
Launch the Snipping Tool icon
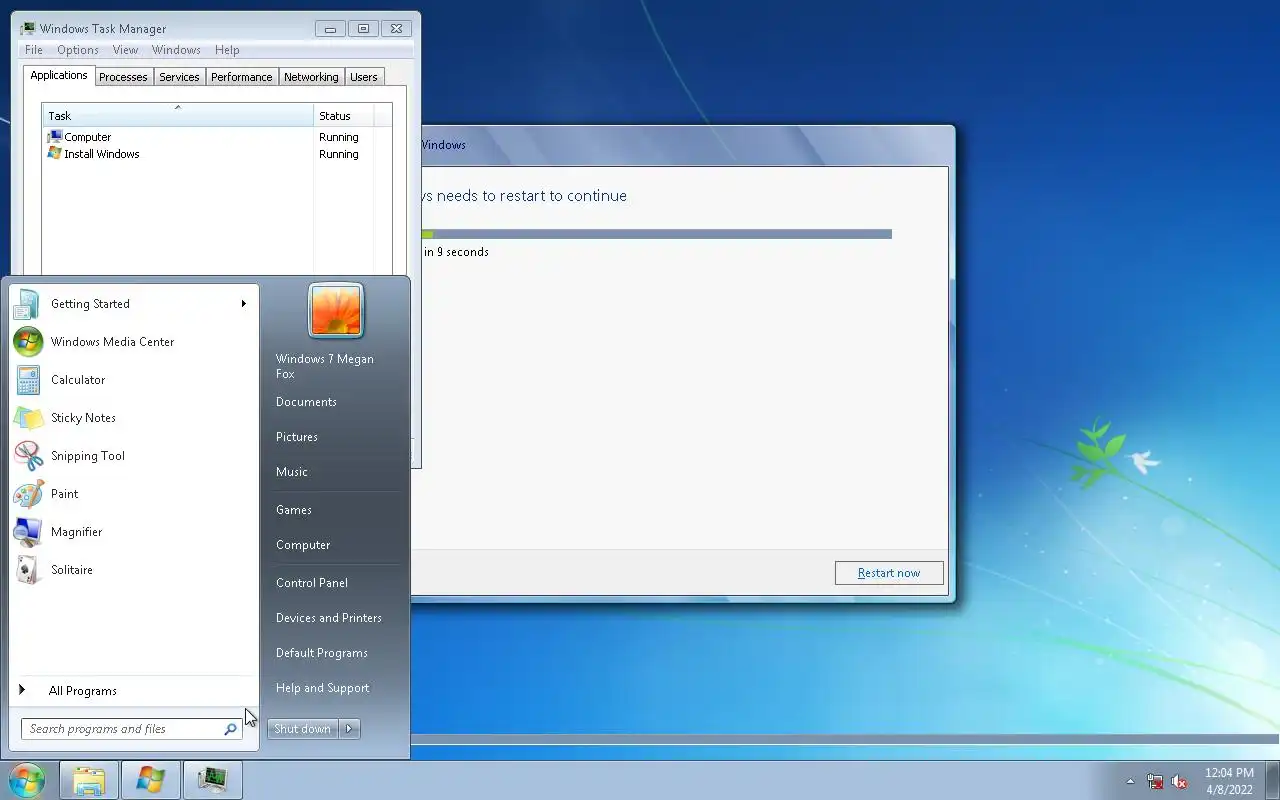pos(28,456)
